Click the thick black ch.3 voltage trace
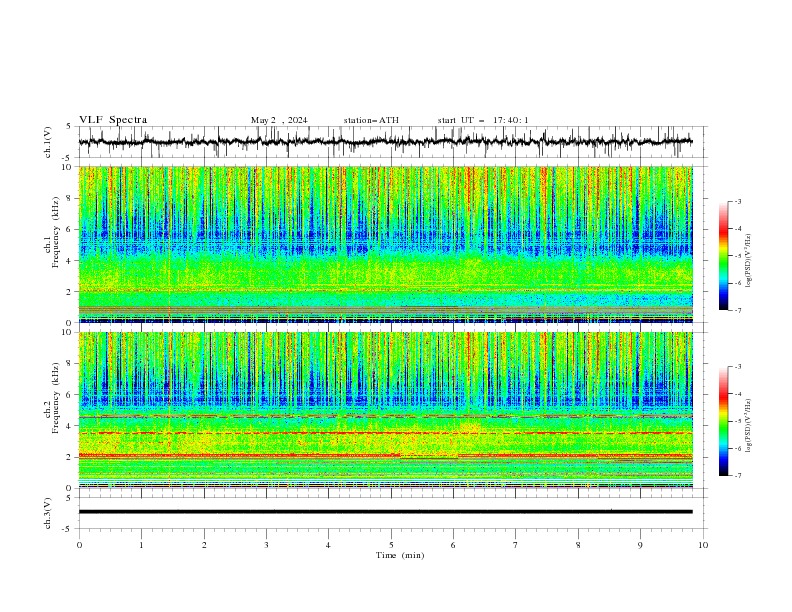The image size is (792, 612). tap(385, 512)
